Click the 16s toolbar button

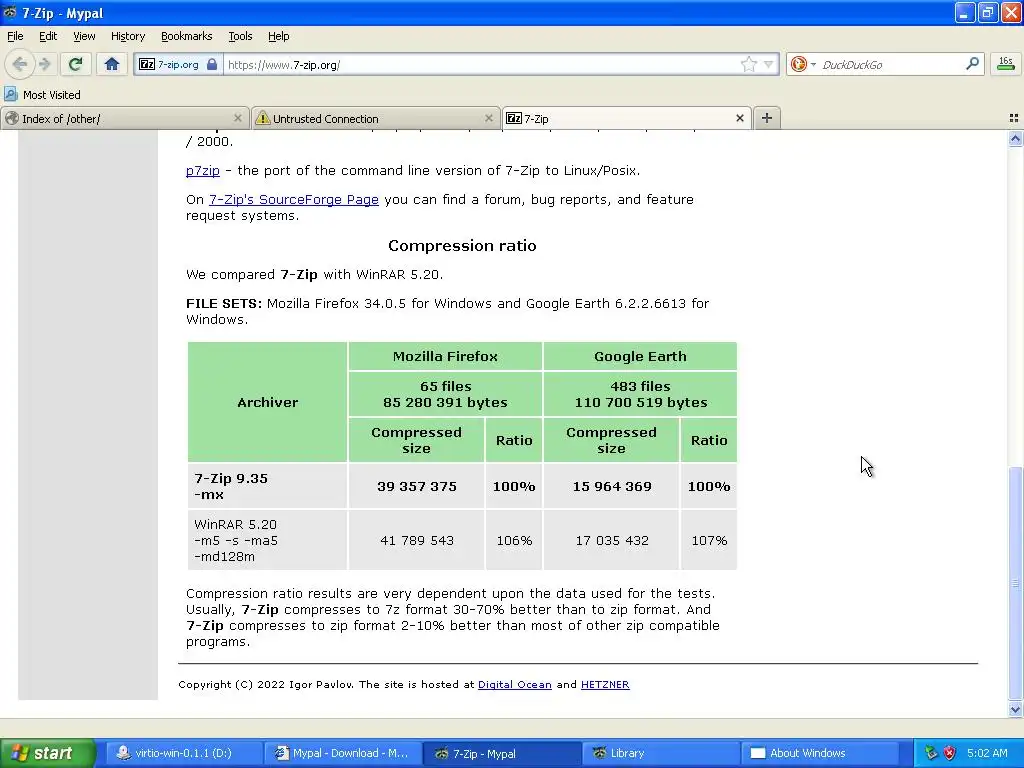(1006, 64)
